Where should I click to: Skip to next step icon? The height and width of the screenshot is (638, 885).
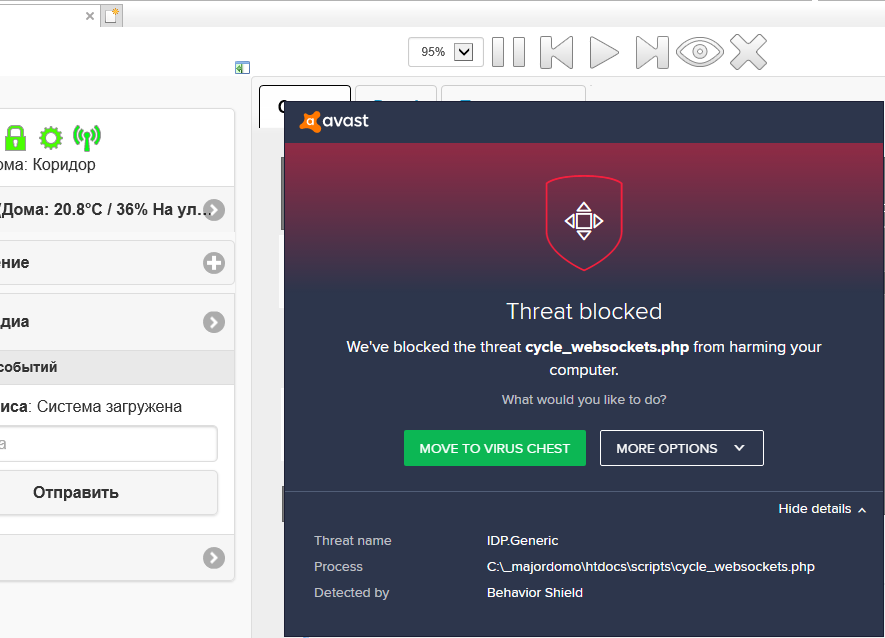652,52
